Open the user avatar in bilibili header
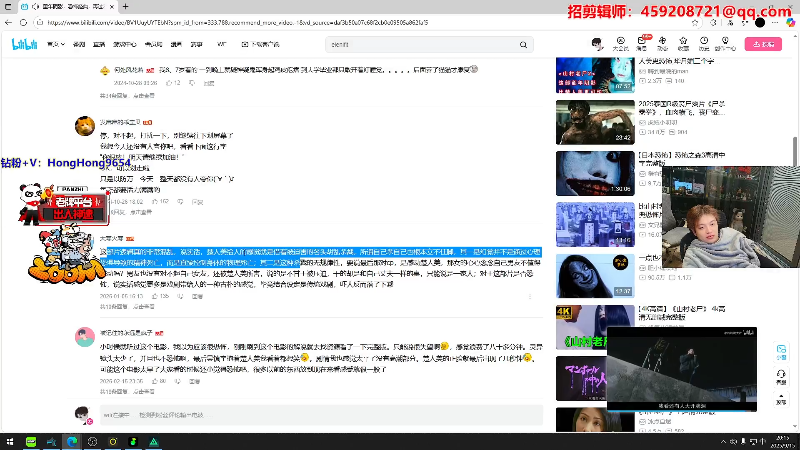 pyautogui.click(x=597, y=44)
